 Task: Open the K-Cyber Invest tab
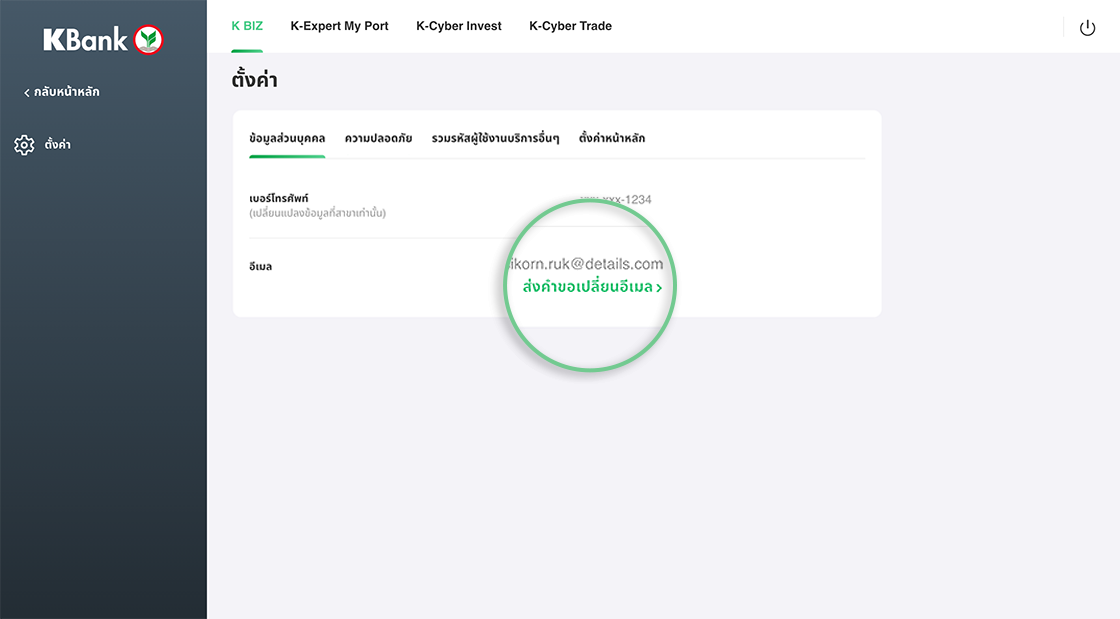[459, 26]
